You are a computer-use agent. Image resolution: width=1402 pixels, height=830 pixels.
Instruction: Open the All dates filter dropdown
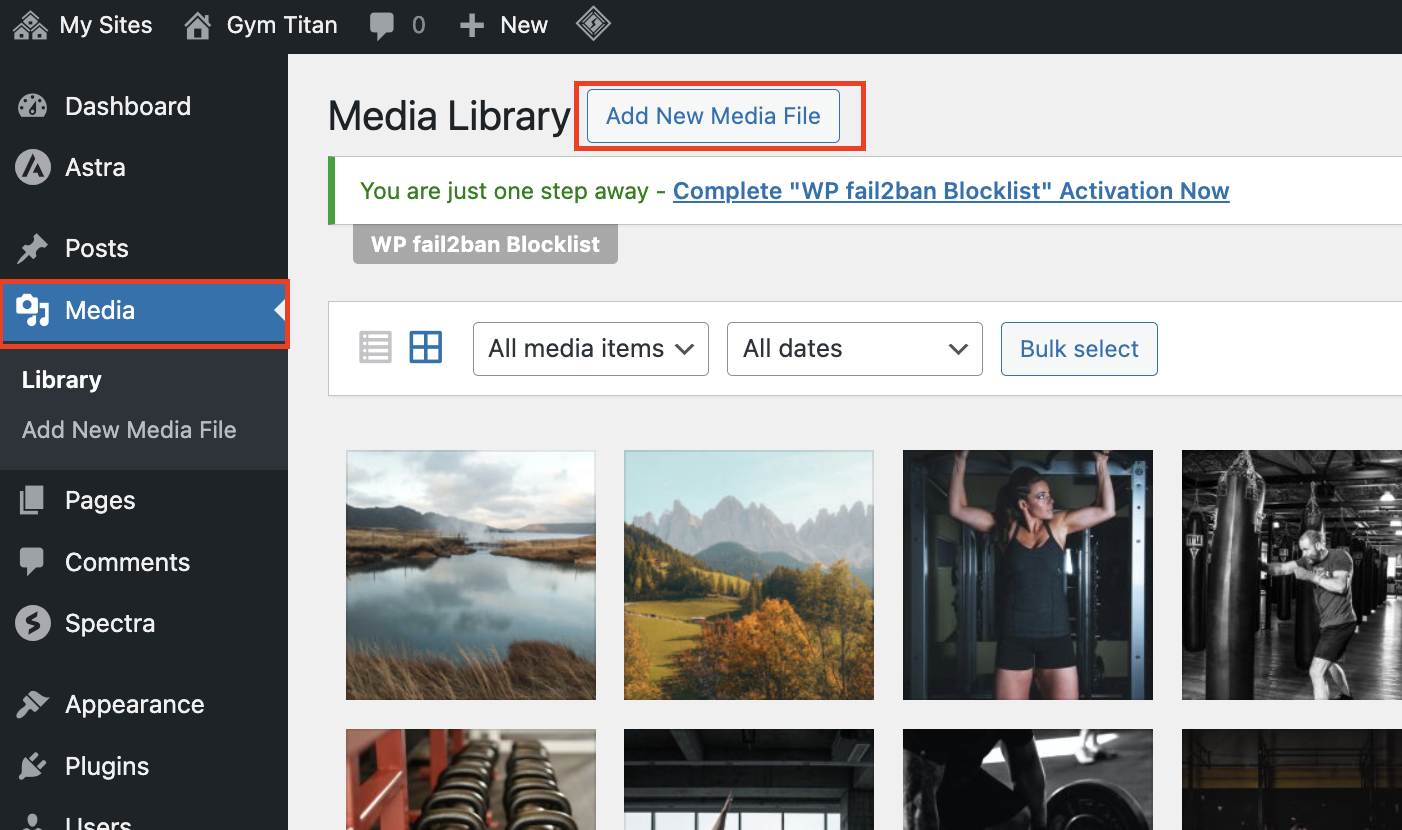855,349
